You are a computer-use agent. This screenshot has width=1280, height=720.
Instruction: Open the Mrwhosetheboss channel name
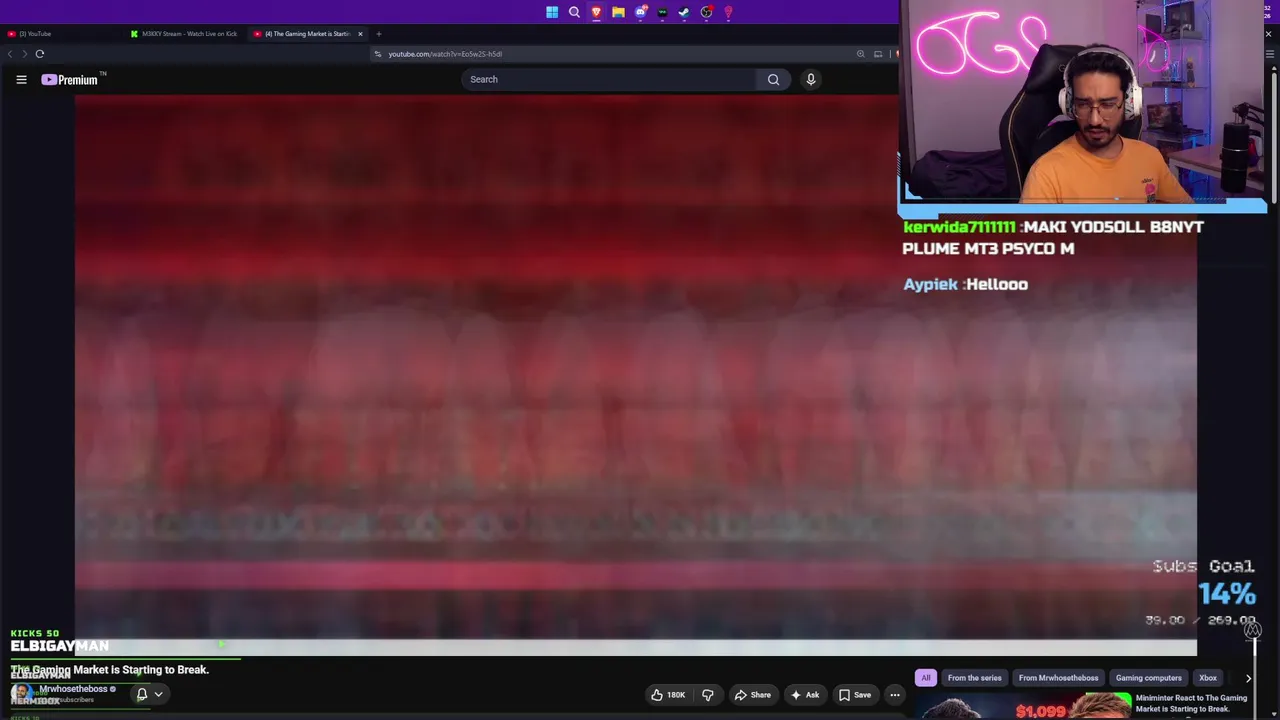coord(73,689)
